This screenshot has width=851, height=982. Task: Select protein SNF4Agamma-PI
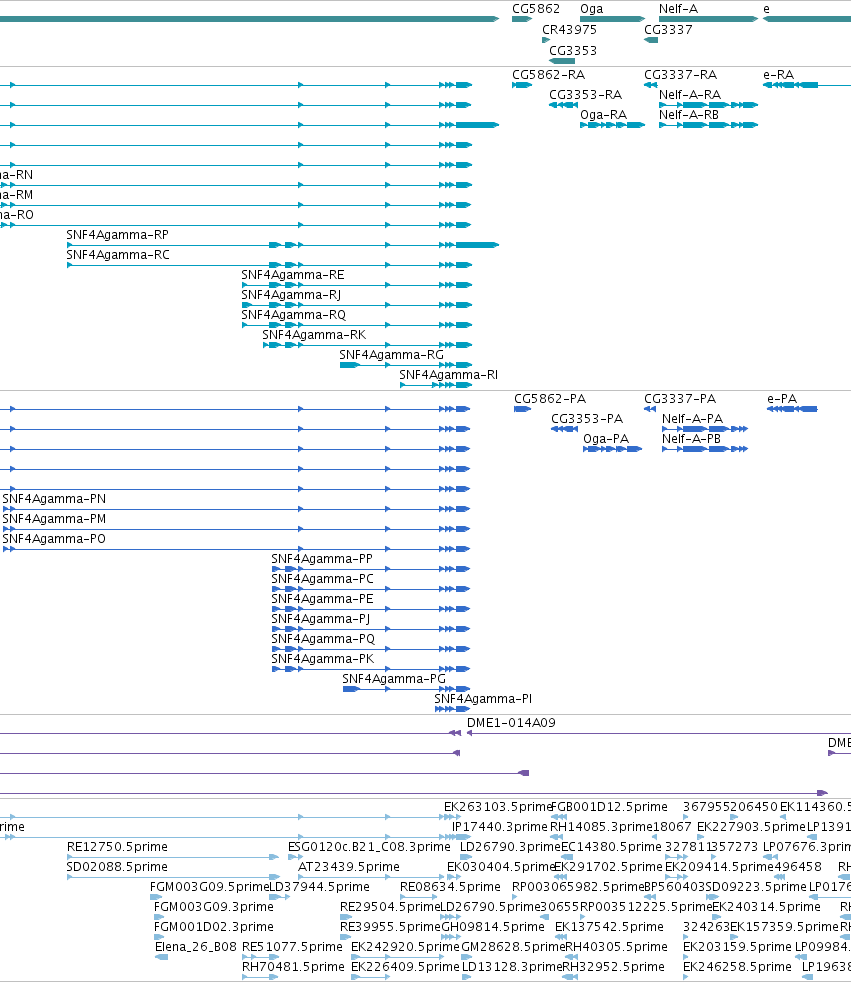(483, 700)
